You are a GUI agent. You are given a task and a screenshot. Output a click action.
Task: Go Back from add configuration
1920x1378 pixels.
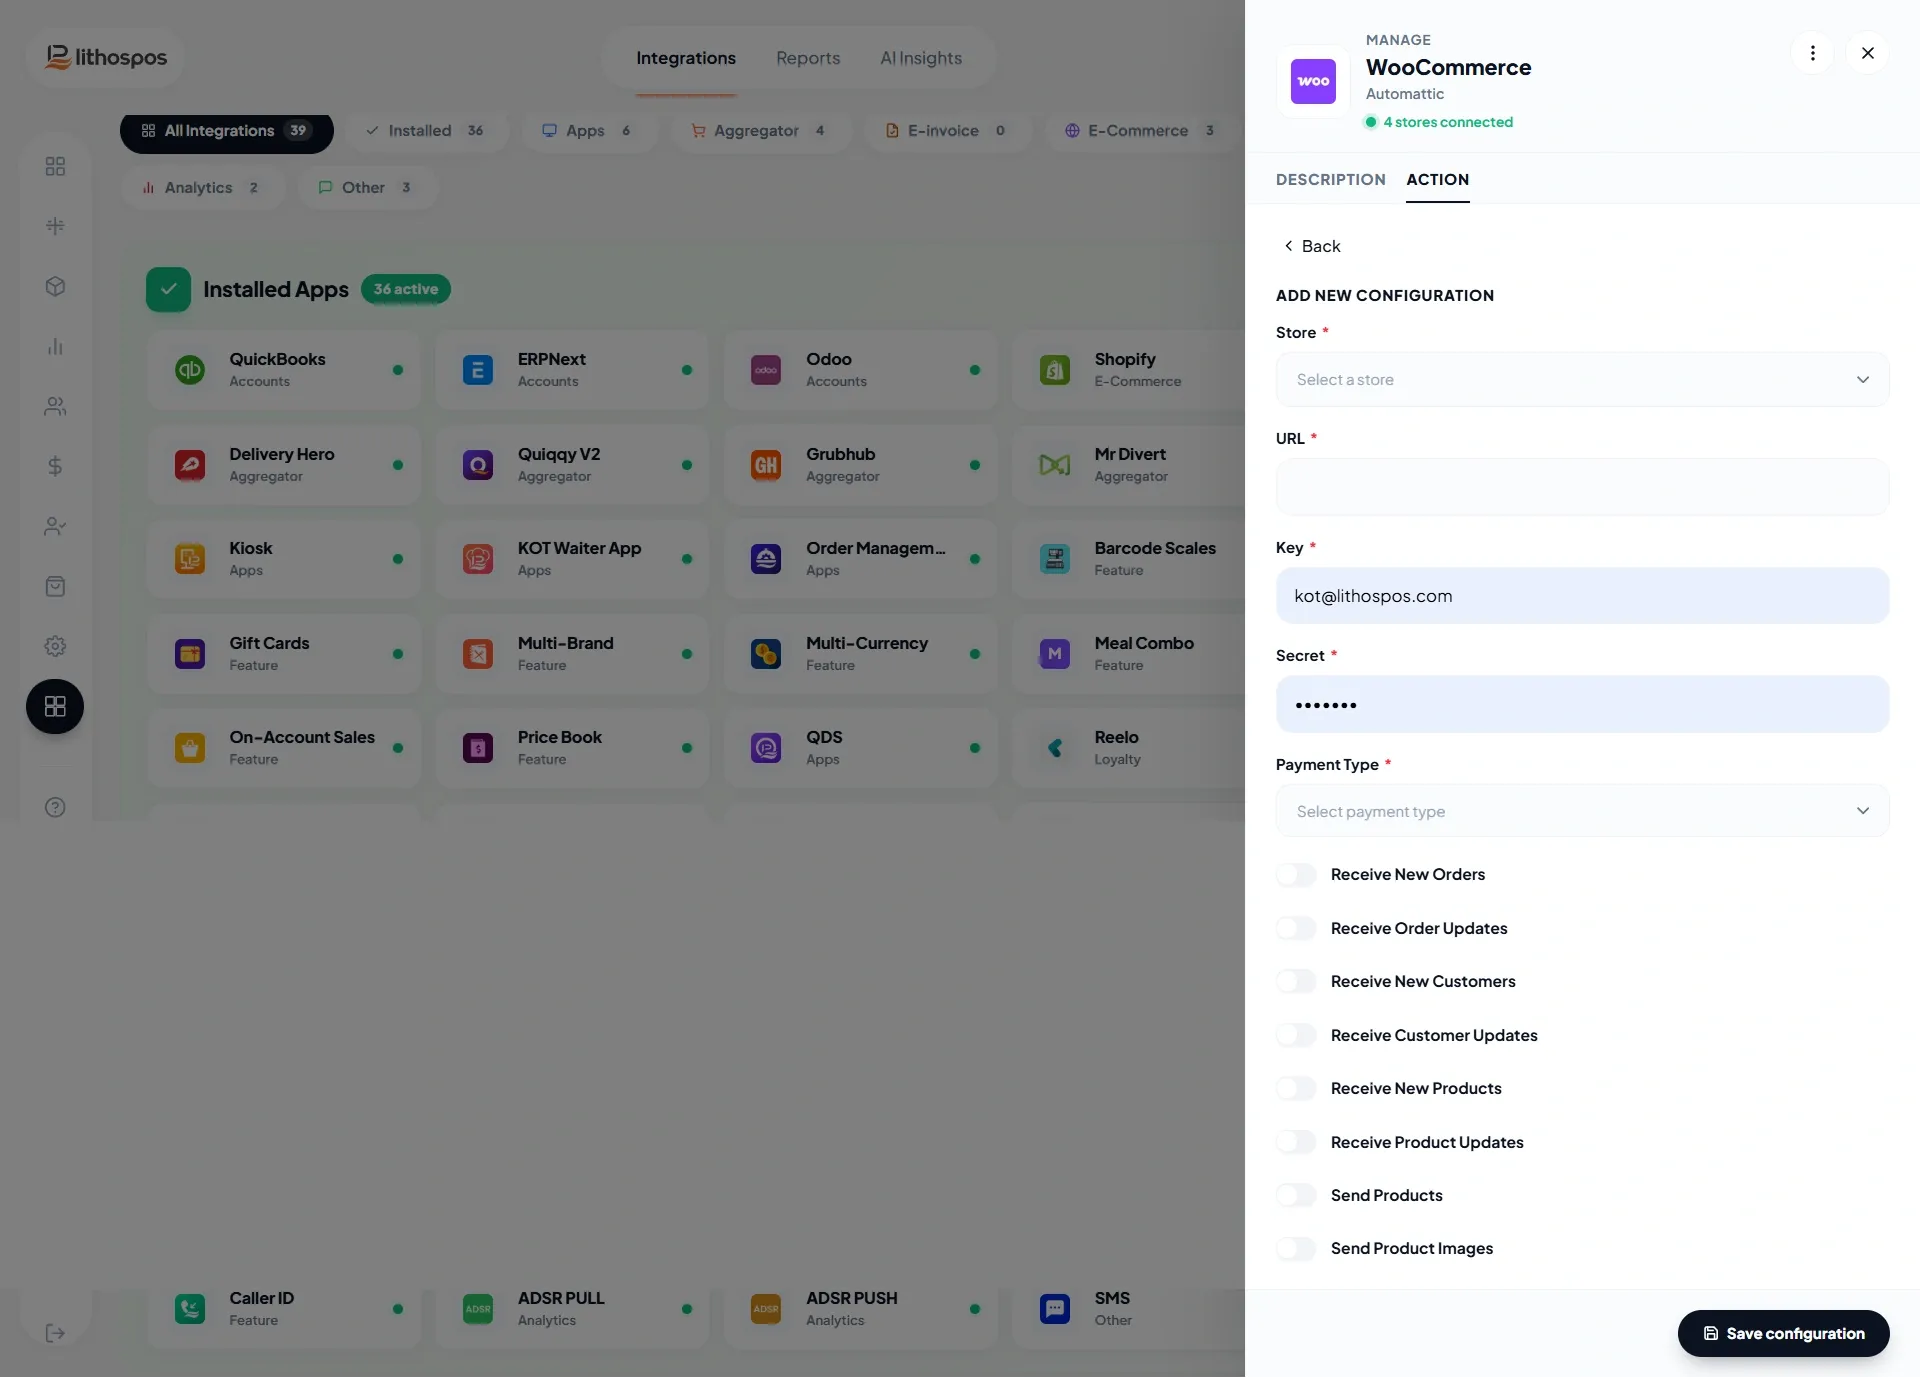[x=1312, y=246]
